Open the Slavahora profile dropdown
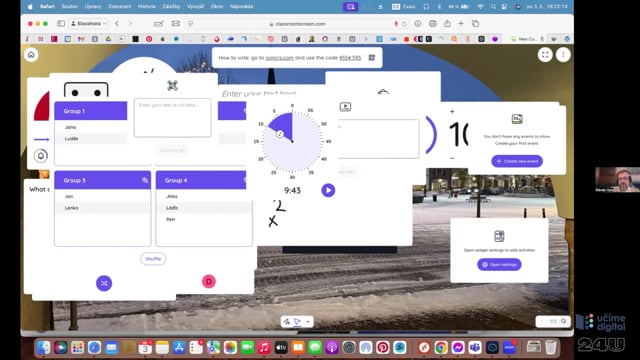Screen dimensions: 640x360 (x=89, y=24)
